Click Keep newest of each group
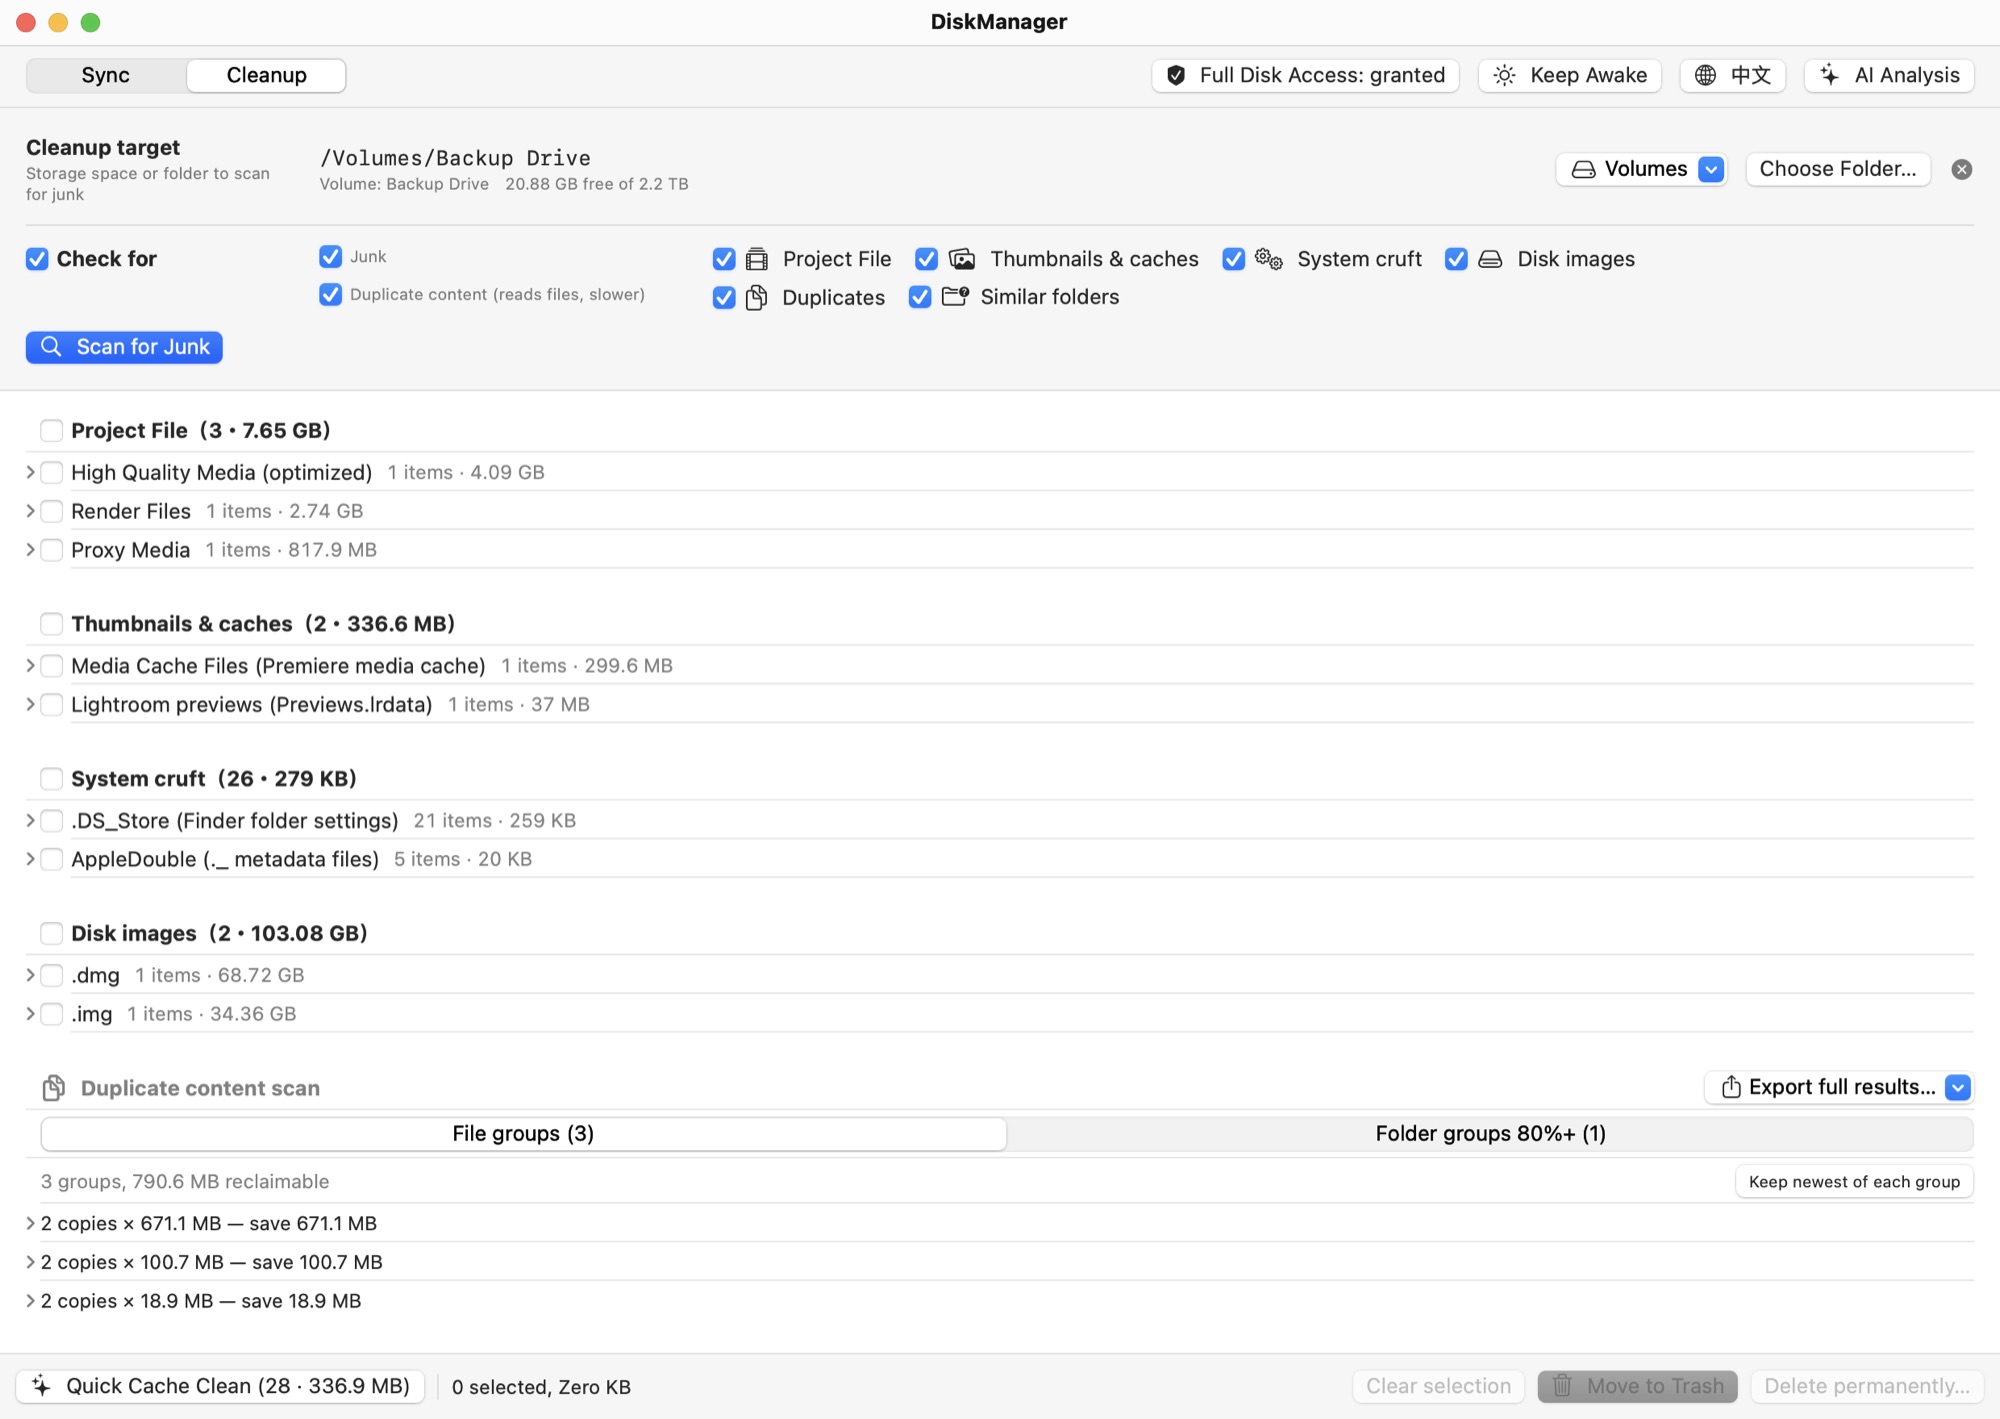The image size is (2000, 1419). tap(1854, 1181)
